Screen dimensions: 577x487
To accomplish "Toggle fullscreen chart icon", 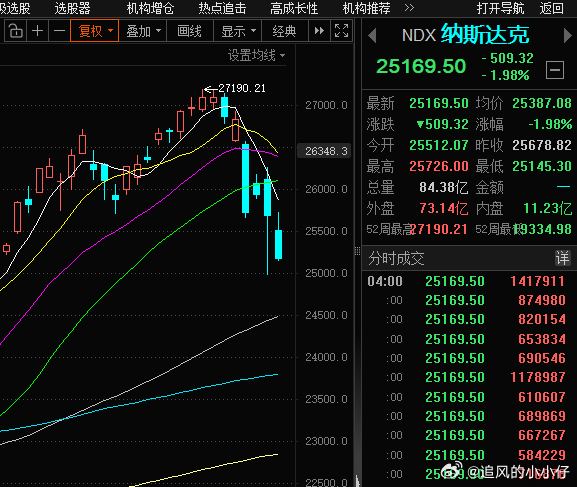I will [341, 31].
